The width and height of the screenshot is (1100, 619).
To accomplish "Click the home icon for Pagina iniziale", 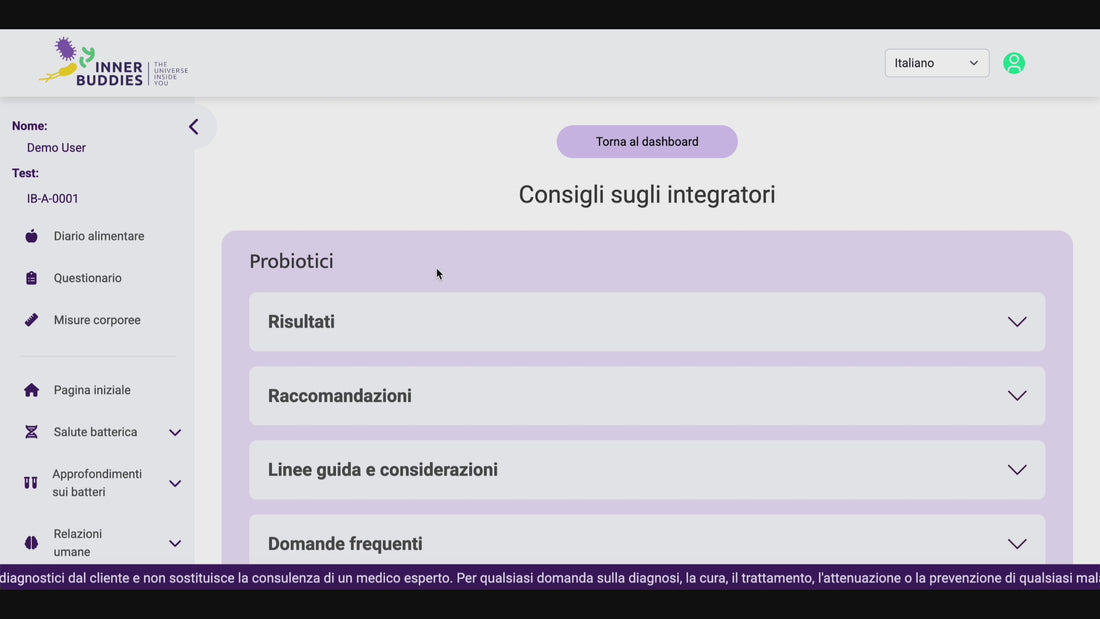I will point(32,390).
